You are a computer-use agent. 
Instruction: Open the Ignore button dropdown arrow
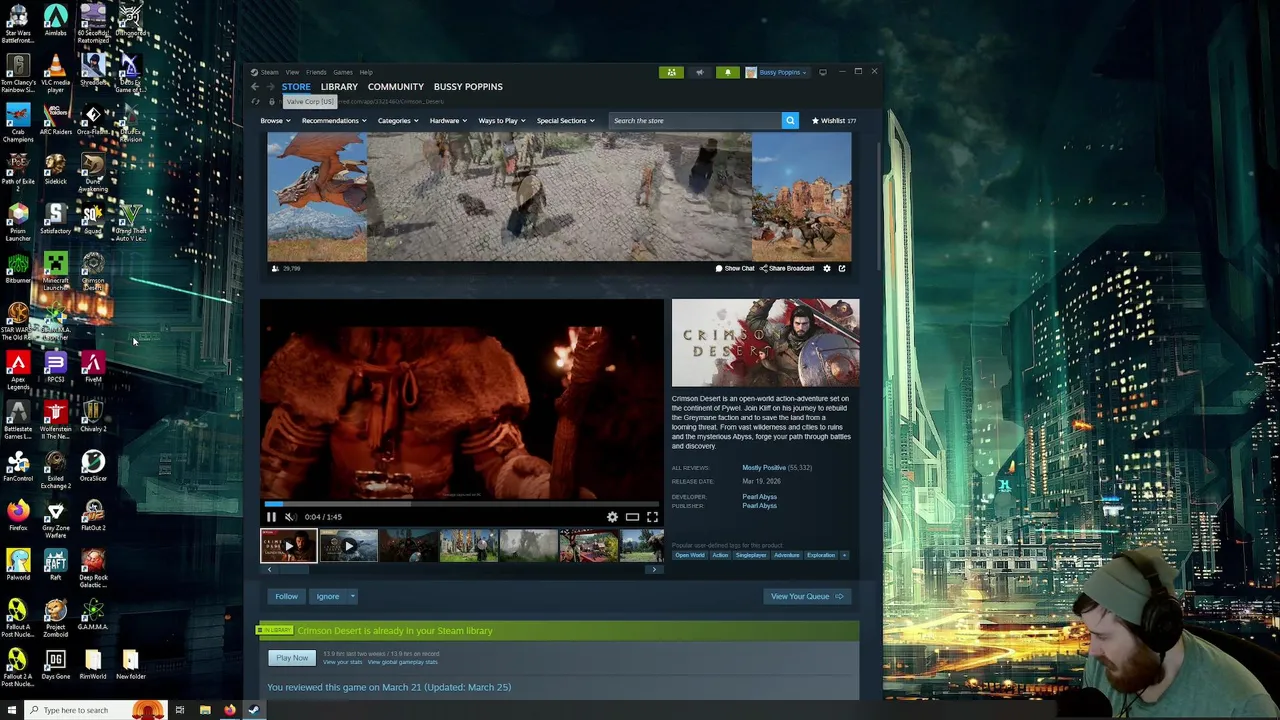click(x=352, y=597)
